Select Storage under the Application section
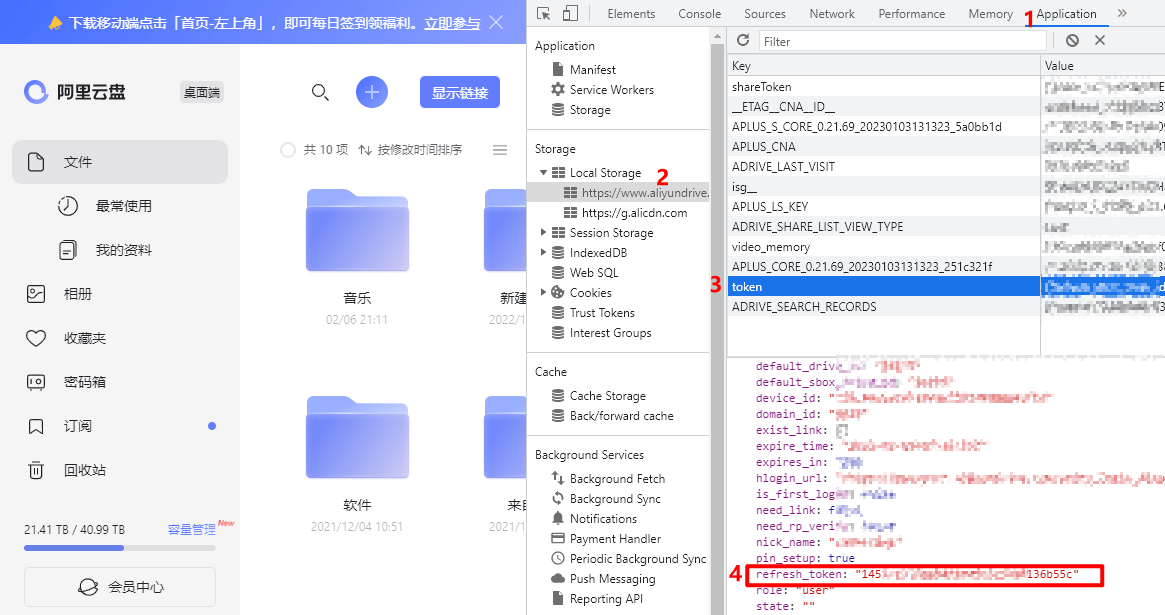Screen dimensions: 1165x615 point(582,110)
